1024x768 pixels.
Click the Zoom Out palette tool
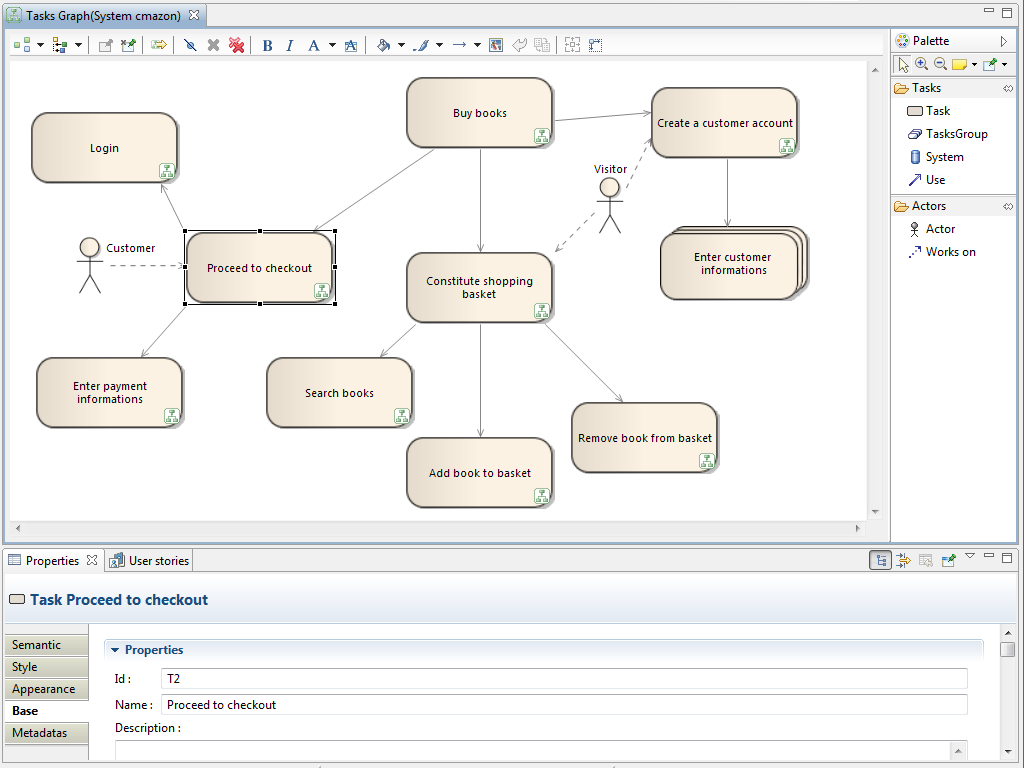pyautogui.click(x=940, y=64)
